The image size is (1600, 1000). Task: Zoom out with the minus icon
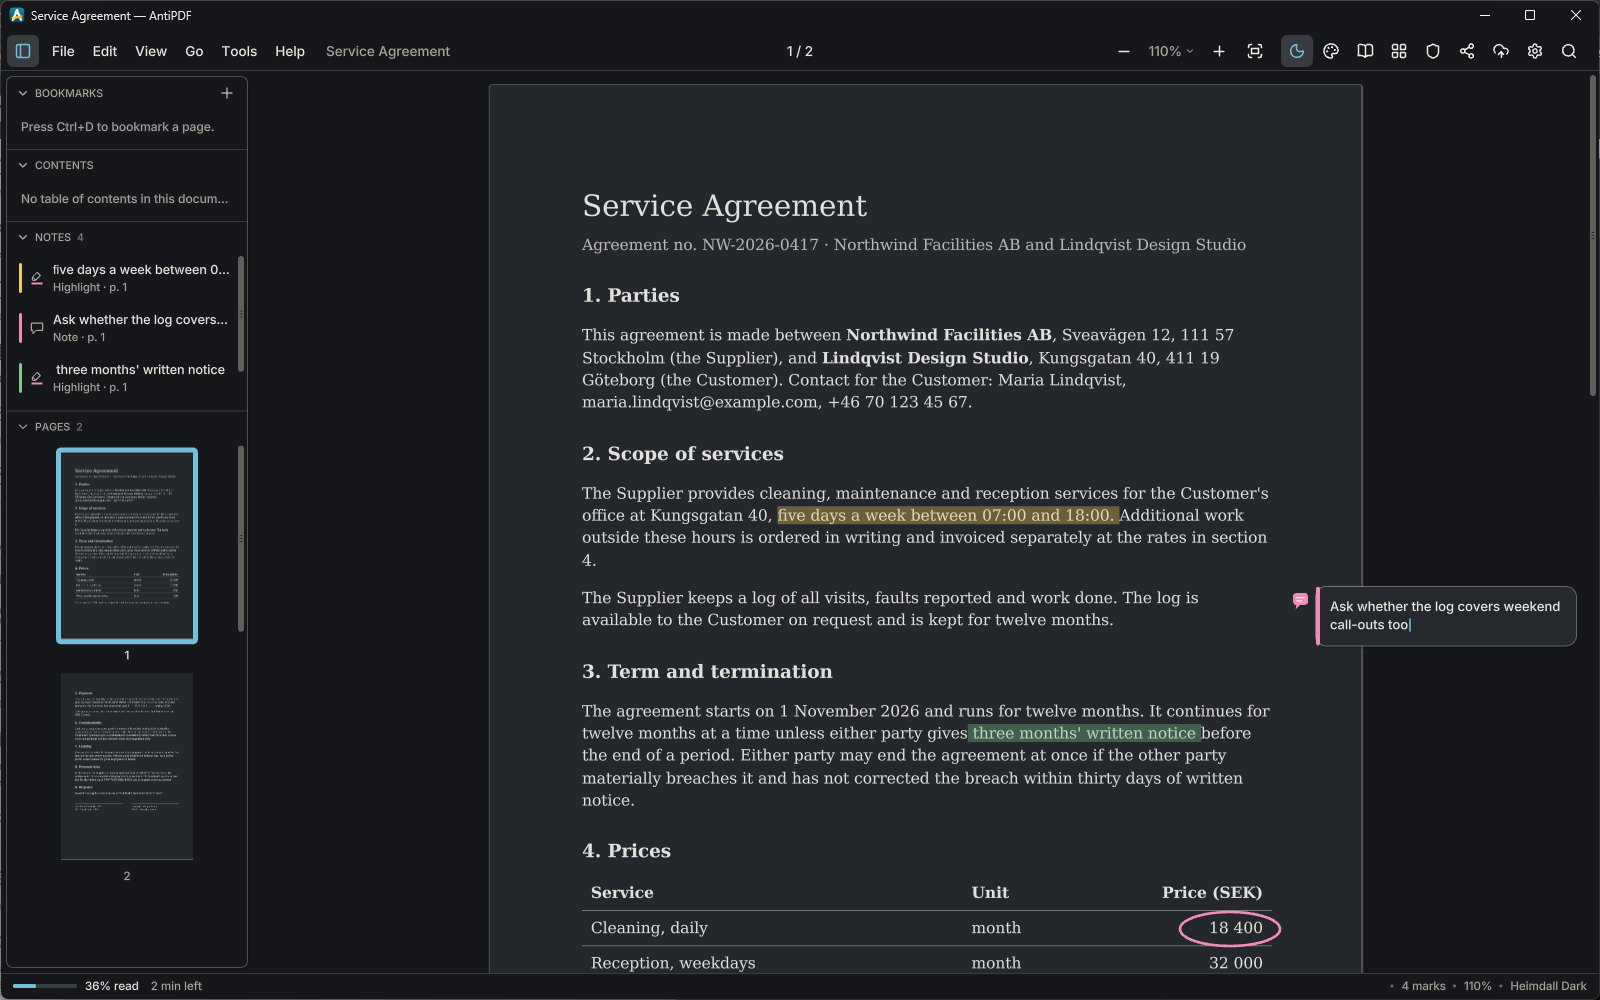click(x=1124, y=51)
